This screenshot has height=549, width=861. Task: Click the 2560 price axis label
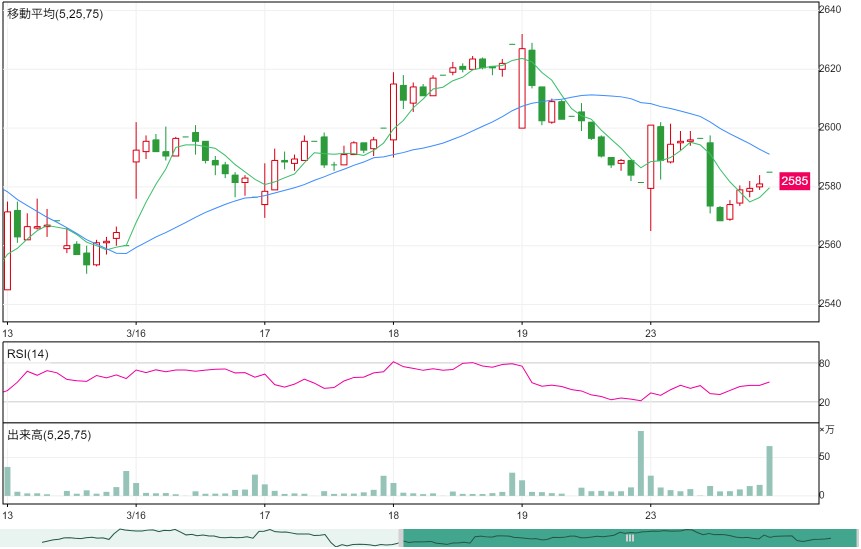(x=829, y=244)
